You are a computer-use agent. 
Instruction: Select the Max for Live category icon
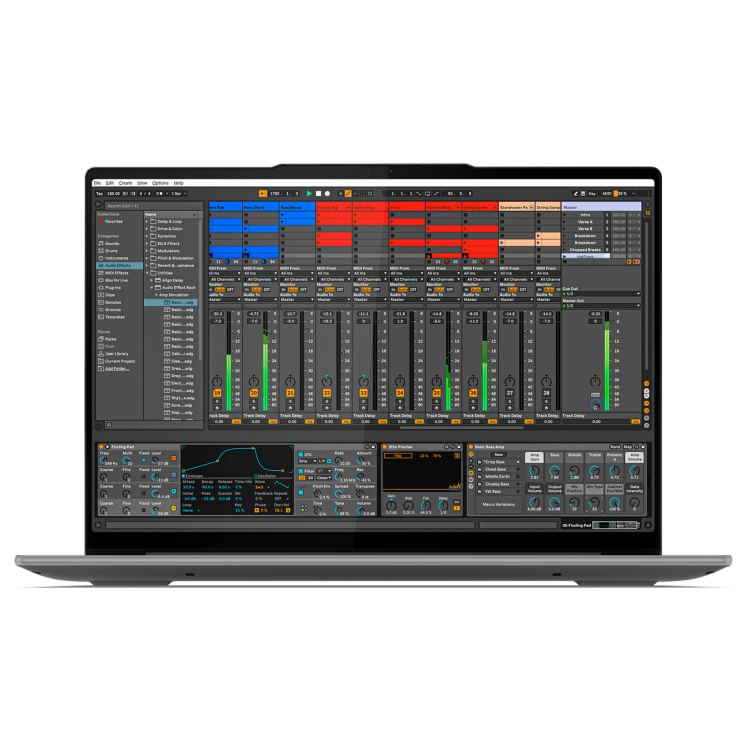click(101, 280)
